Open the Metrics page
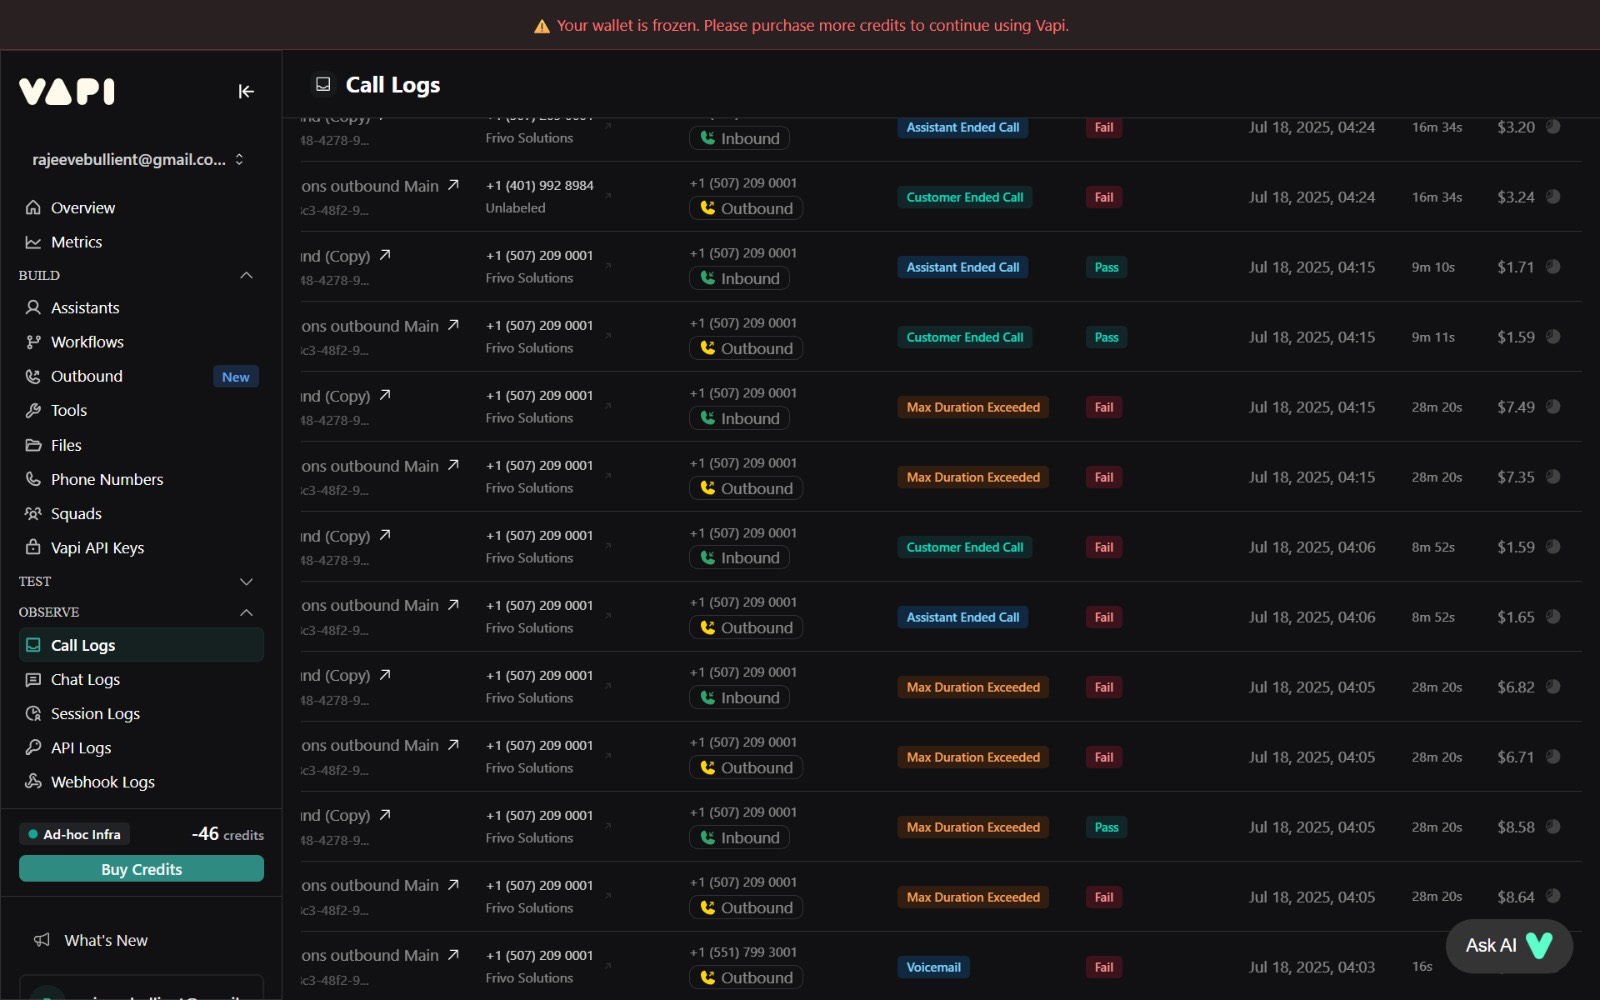The width and height of the screenshot is (1600, 1000). click(76, 242)
